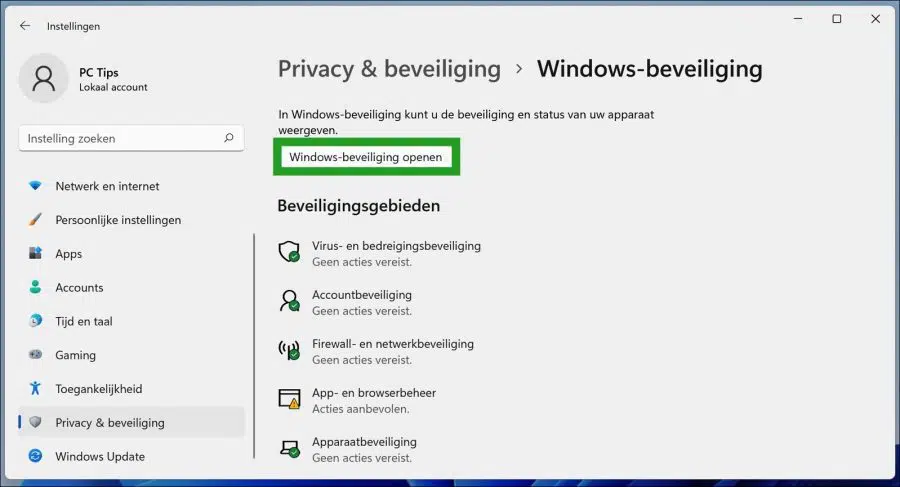Click the Accounts person icon
Viewport: 900px width, 487px height.
[x=35, y=287]
